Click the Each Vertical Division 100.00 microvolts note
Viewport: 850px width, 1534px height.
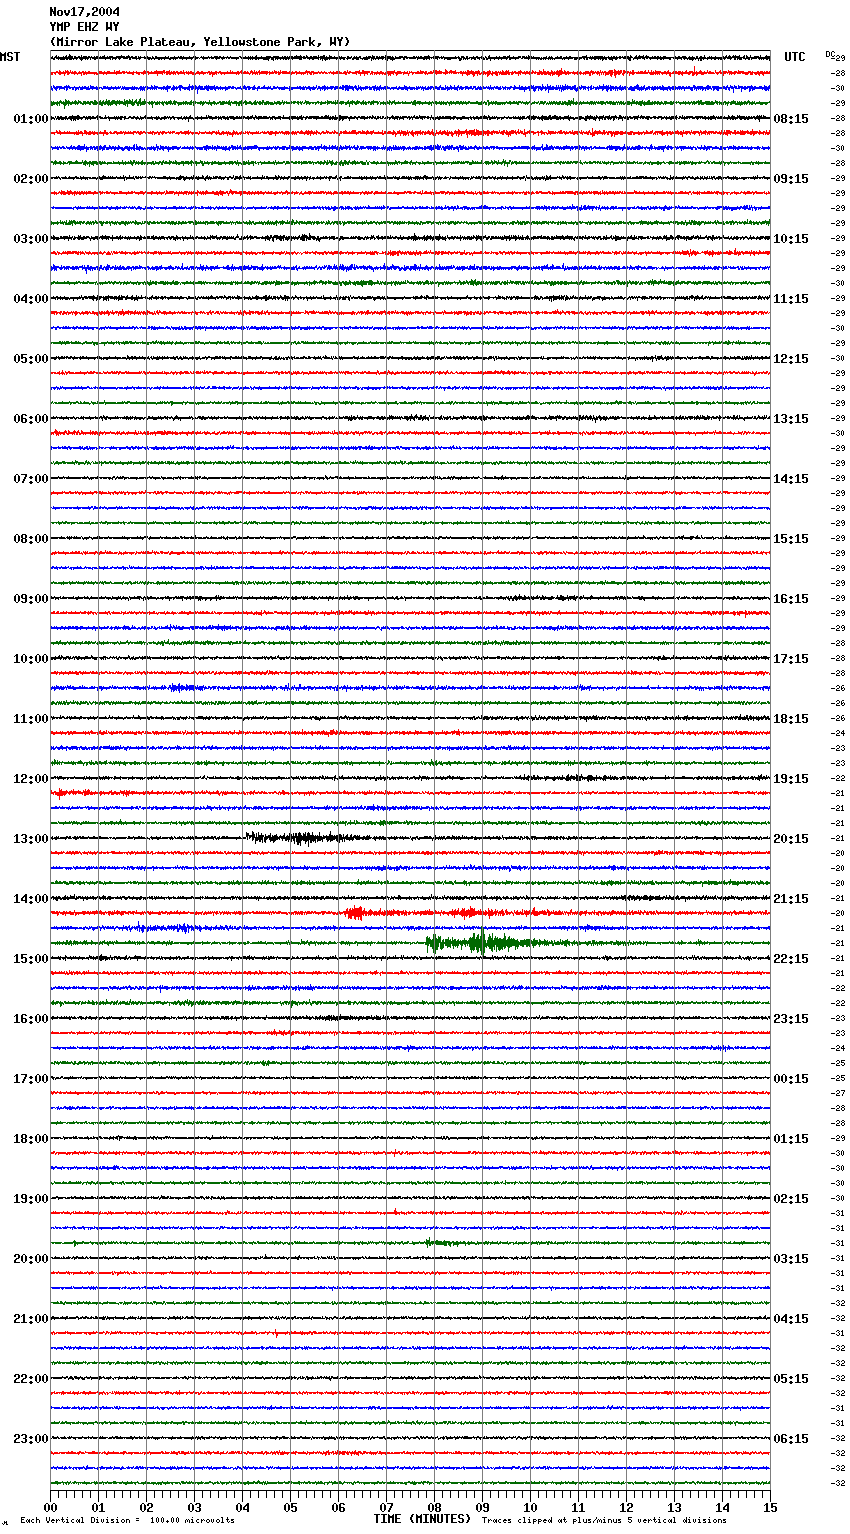[x=127, y=1521]
